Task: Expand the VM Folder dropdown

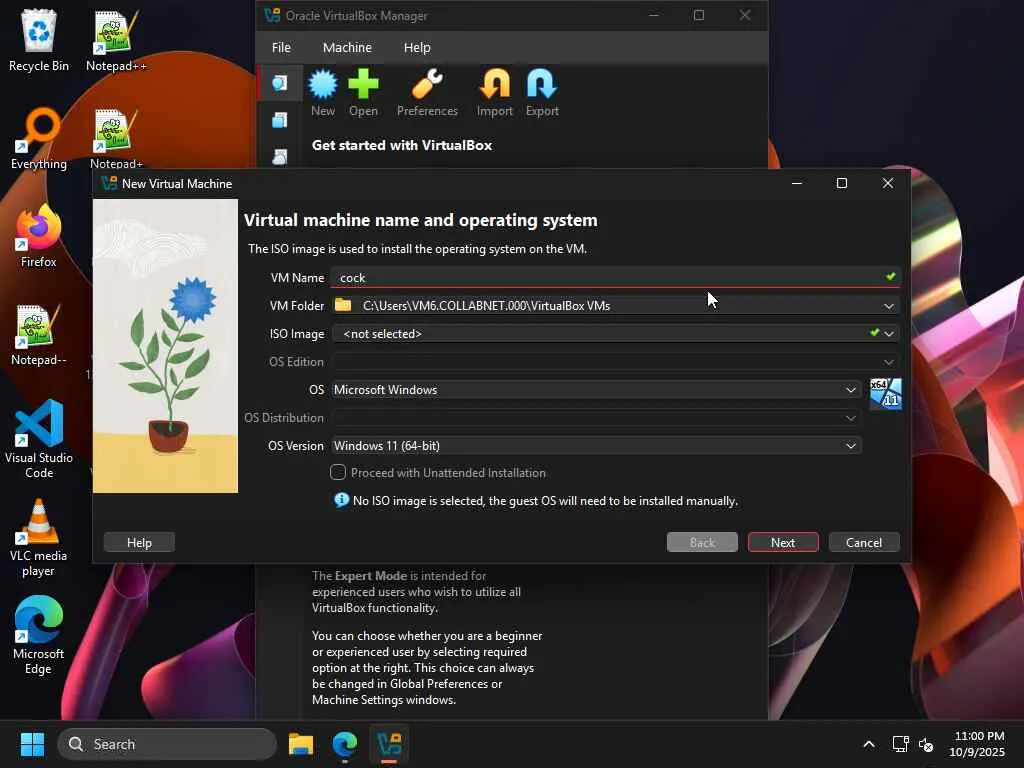Action: tap(888, 306)
